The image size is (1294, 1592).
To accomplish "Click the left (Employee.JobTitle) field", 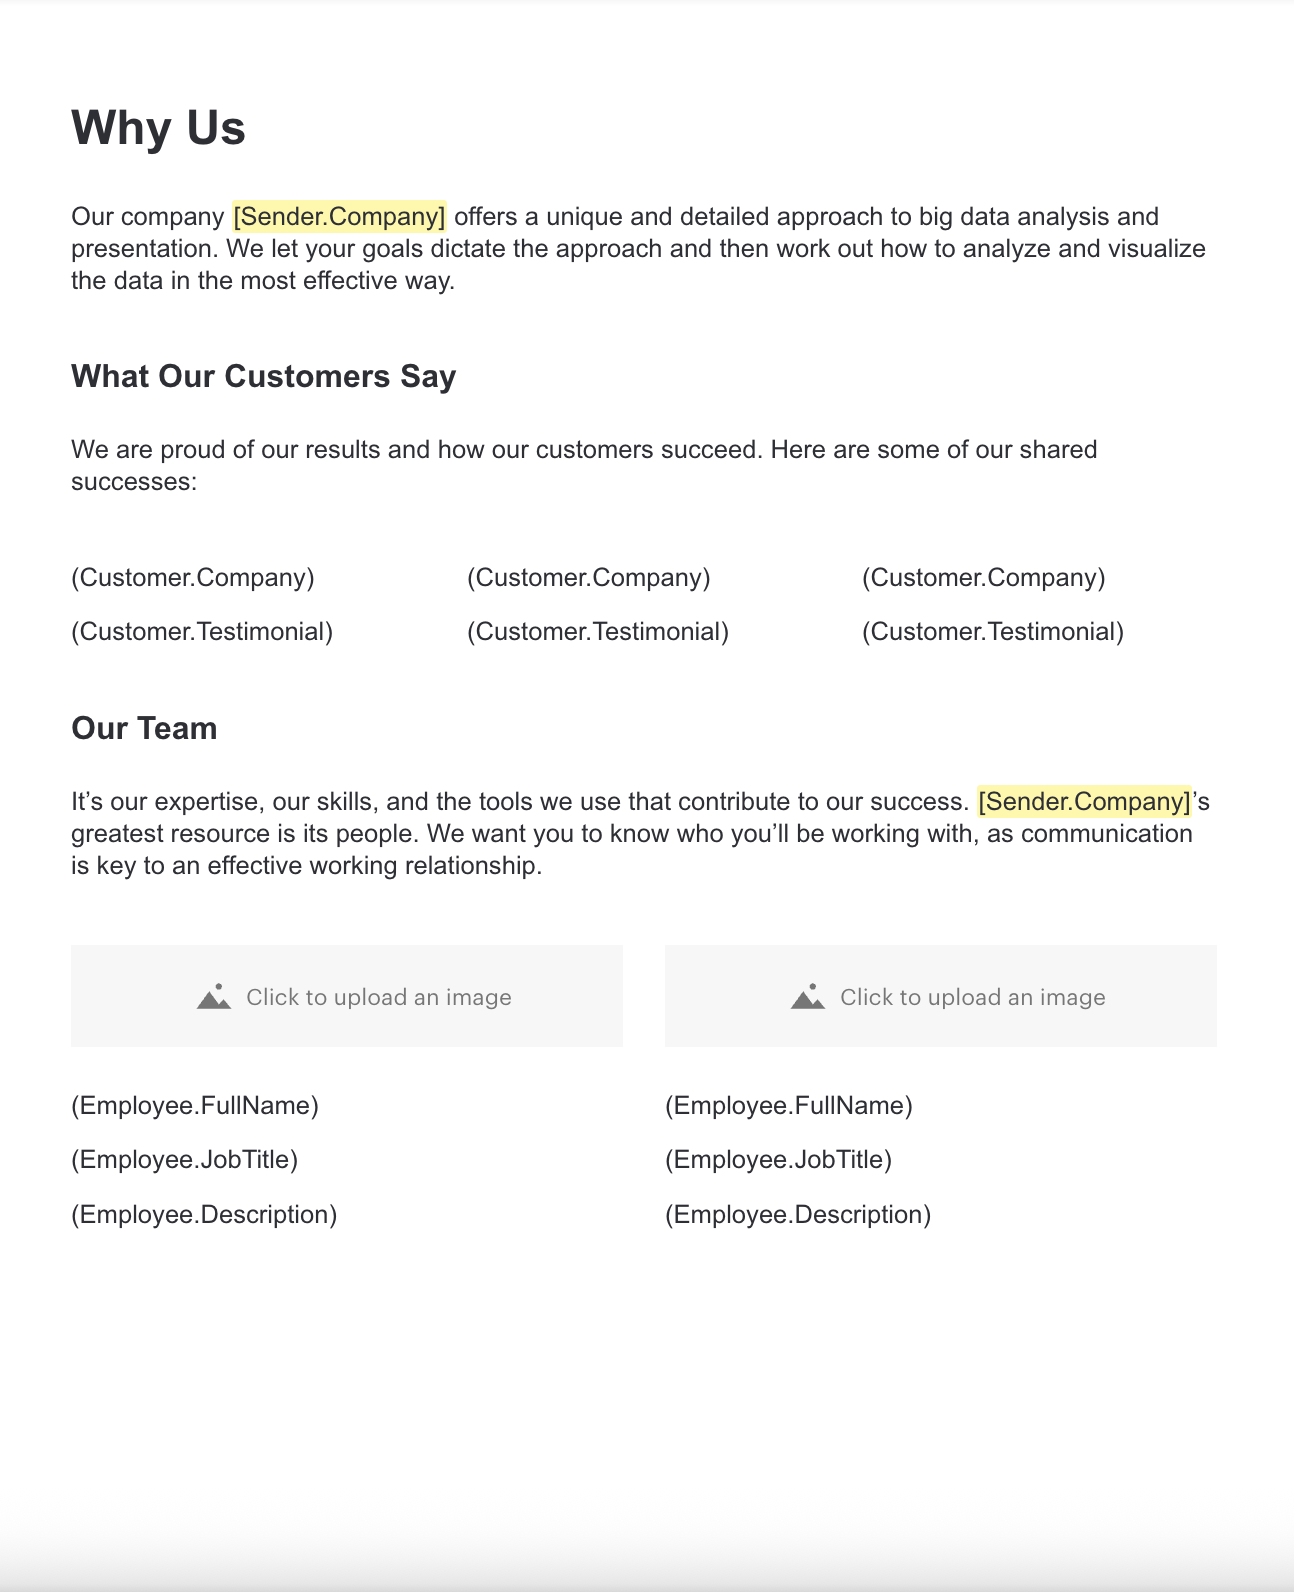I will 184,1160.
